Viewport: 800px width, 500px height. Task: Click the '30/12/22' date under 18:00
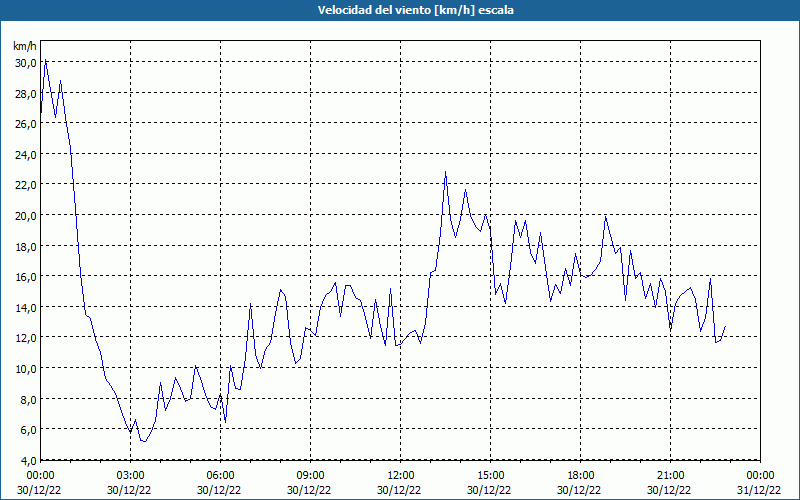tap(579, 490)
